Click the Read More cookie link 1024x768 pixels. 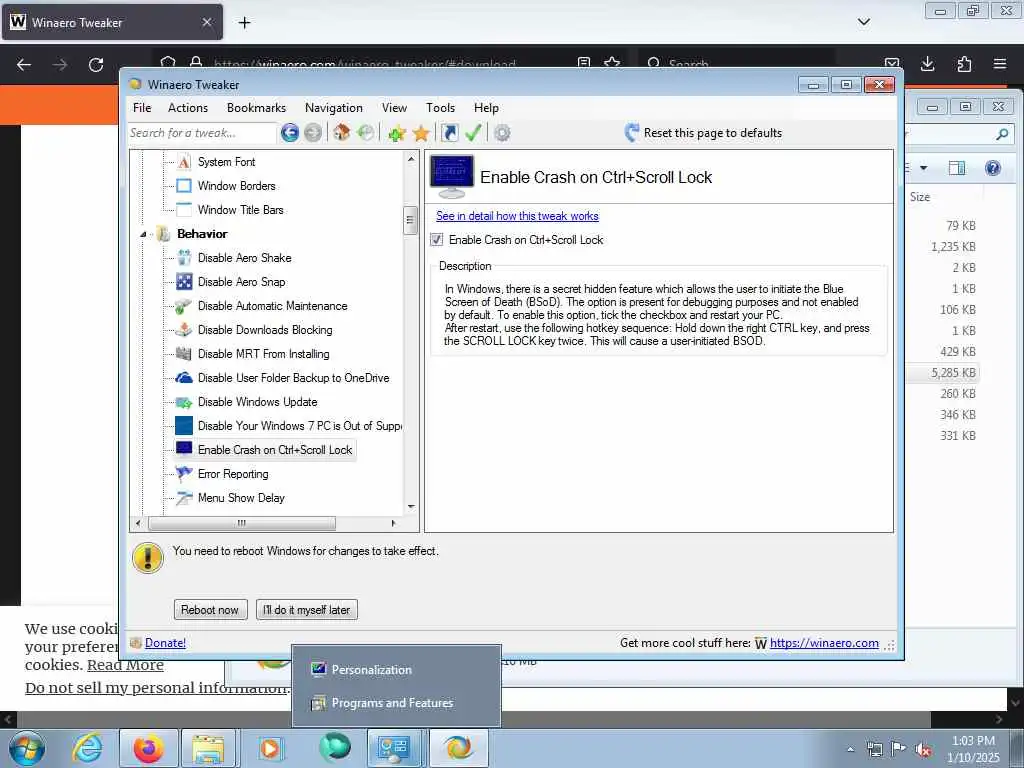coord(125,665)
